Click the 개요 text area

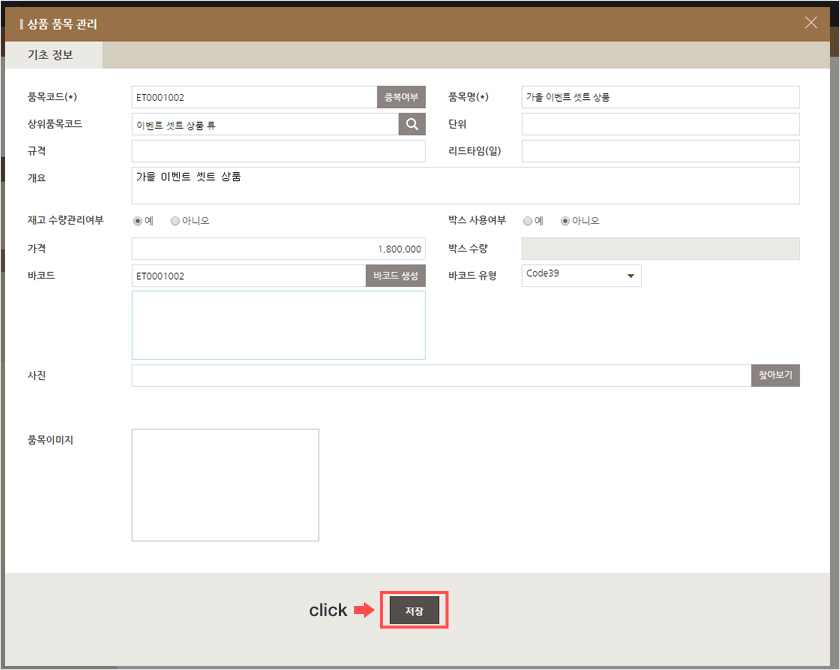pyautogui.click(x=466, y=185)
